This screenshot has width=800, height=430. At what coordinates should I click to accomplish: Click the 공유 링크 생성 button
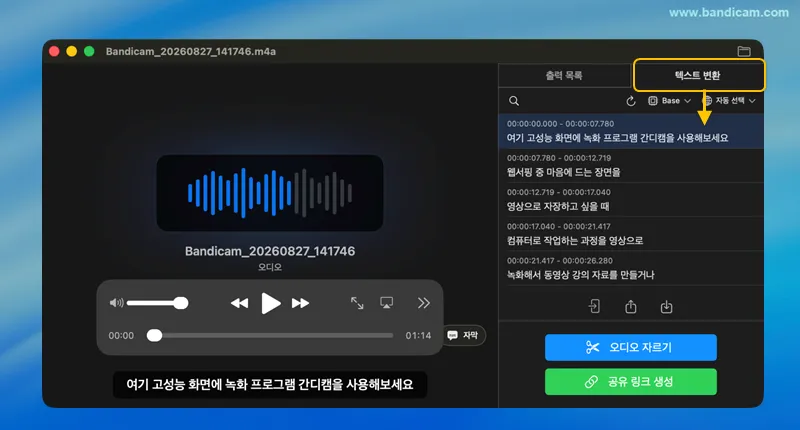click(631, 382)
